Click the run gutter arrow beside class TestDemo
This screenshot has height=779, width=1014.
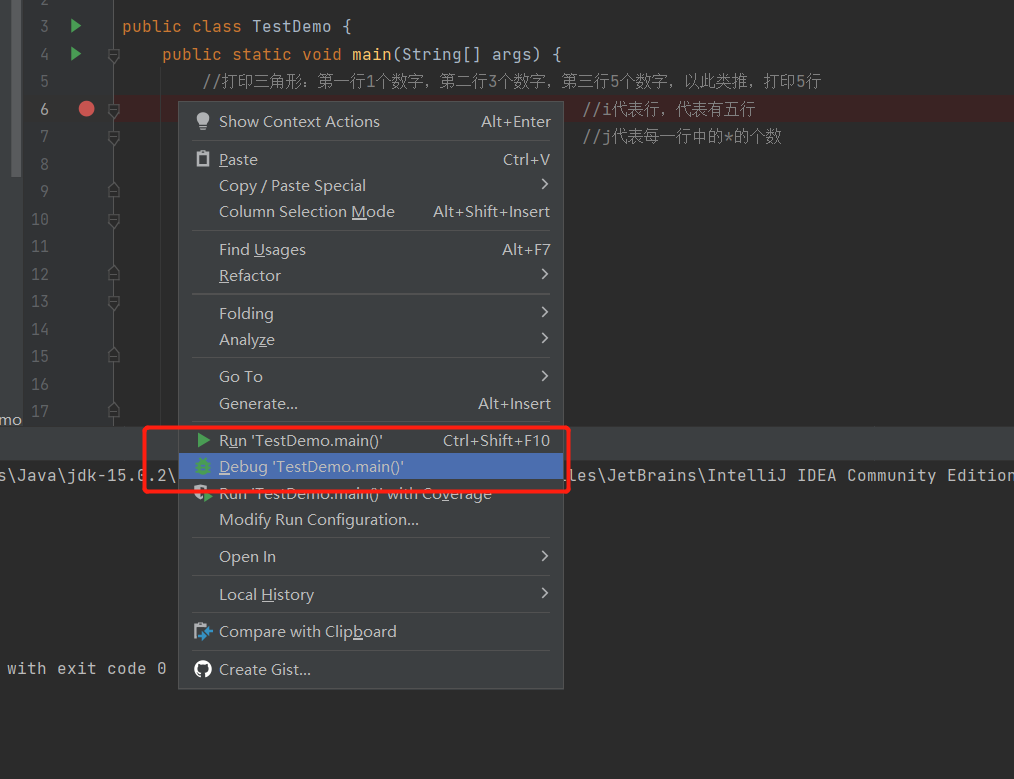point(76,26)
